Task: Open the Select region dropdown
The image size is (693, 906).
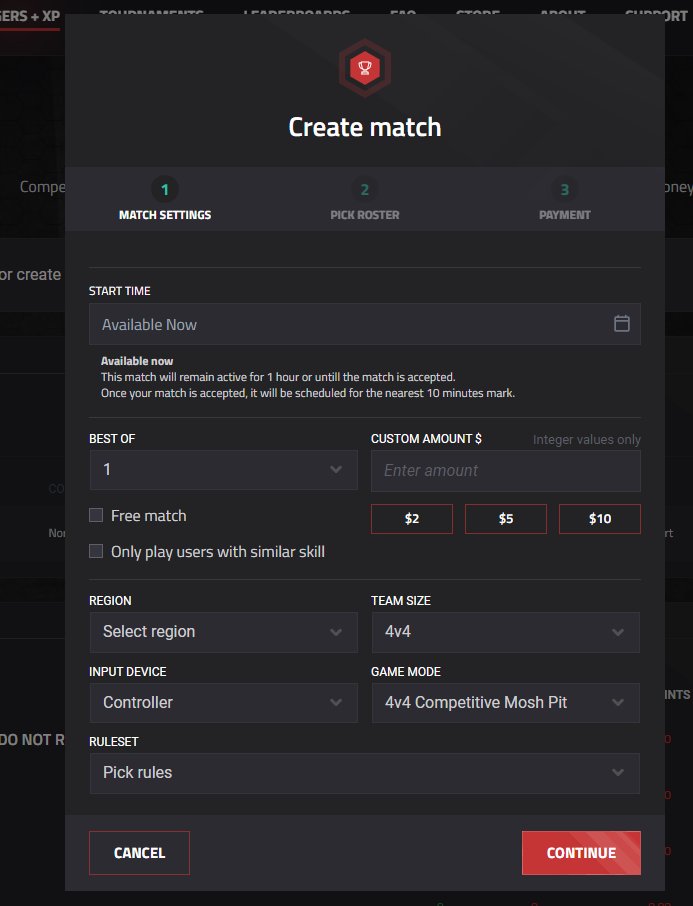Action: point(224,632)
